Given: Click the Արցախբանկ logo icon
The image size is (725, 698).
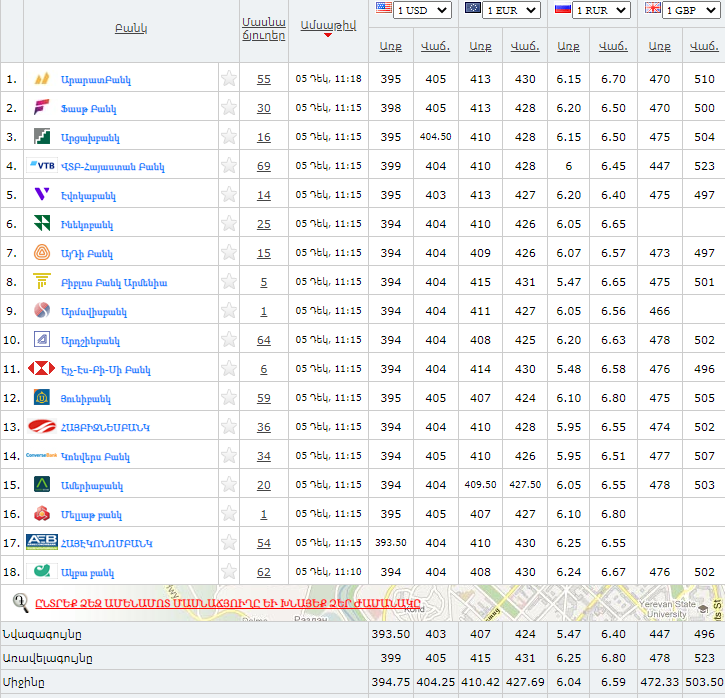Looking at the screenshot, I should [x=42, y=136].
